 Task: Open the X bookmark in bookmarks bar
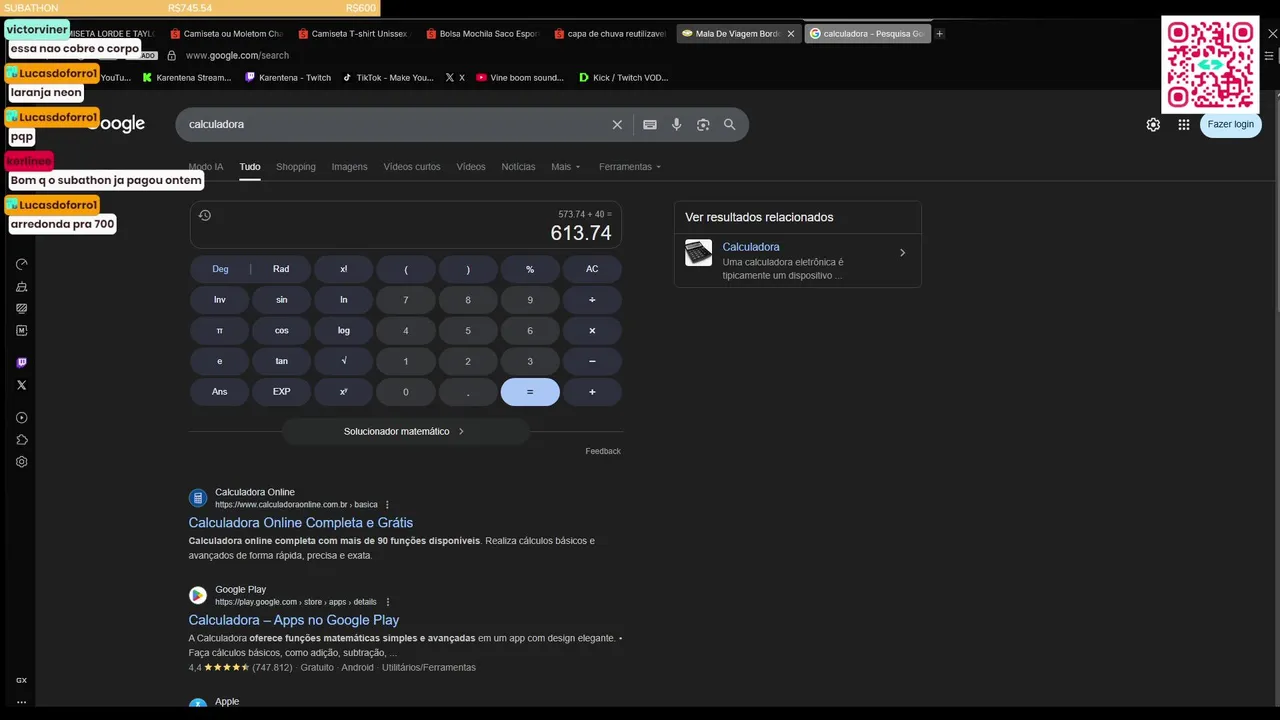click(x=455, y=77)
